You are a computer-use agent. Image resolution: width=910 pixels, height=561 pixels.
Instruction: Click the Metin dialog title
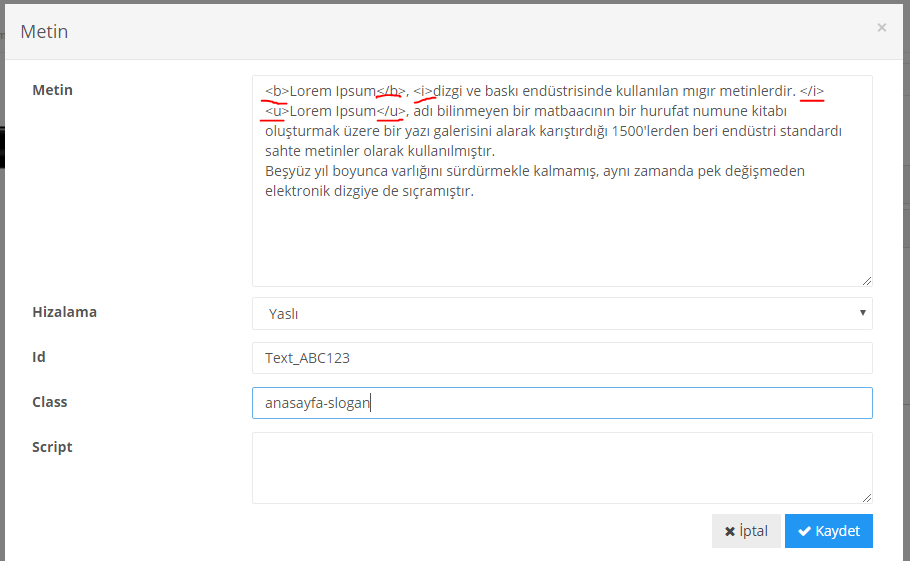click(44, 32)
